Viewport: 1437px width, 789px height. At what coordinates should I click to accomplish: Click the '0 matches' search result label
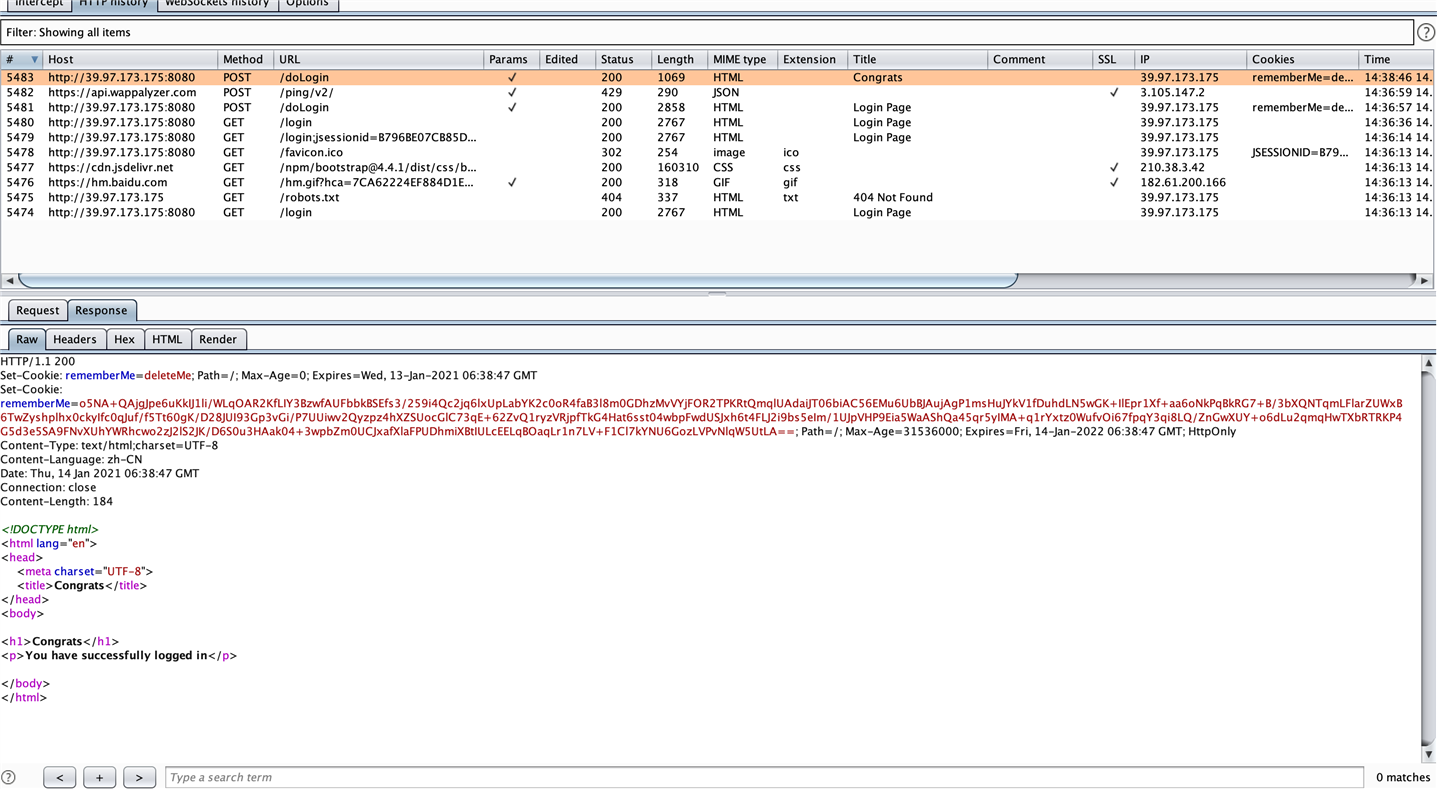point(1403,777)
